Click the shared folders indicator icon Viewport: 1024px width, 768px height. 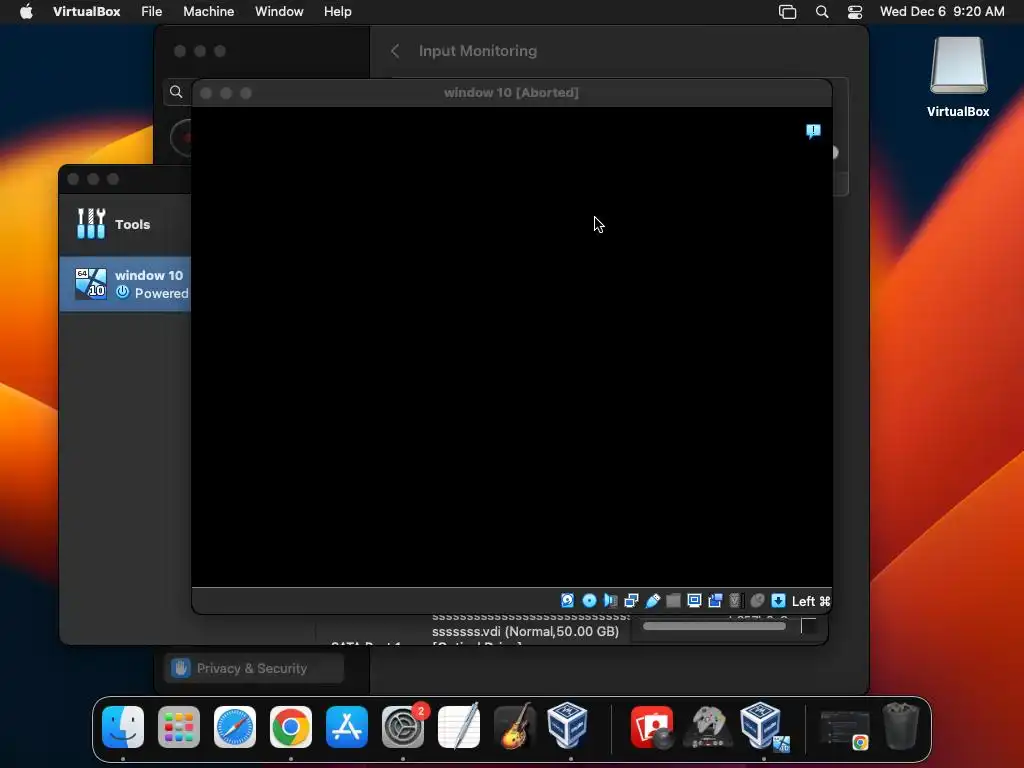[673, 601]
